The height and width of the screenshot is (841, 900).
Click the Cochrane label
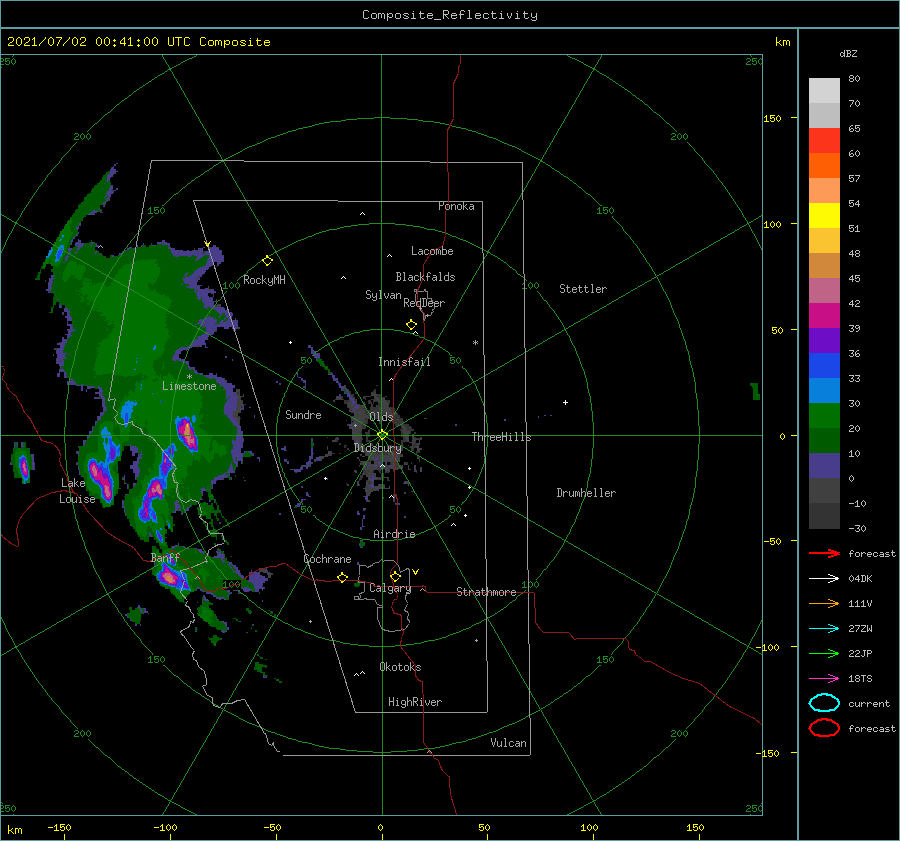pyautogui.click(x=327, y=559)
